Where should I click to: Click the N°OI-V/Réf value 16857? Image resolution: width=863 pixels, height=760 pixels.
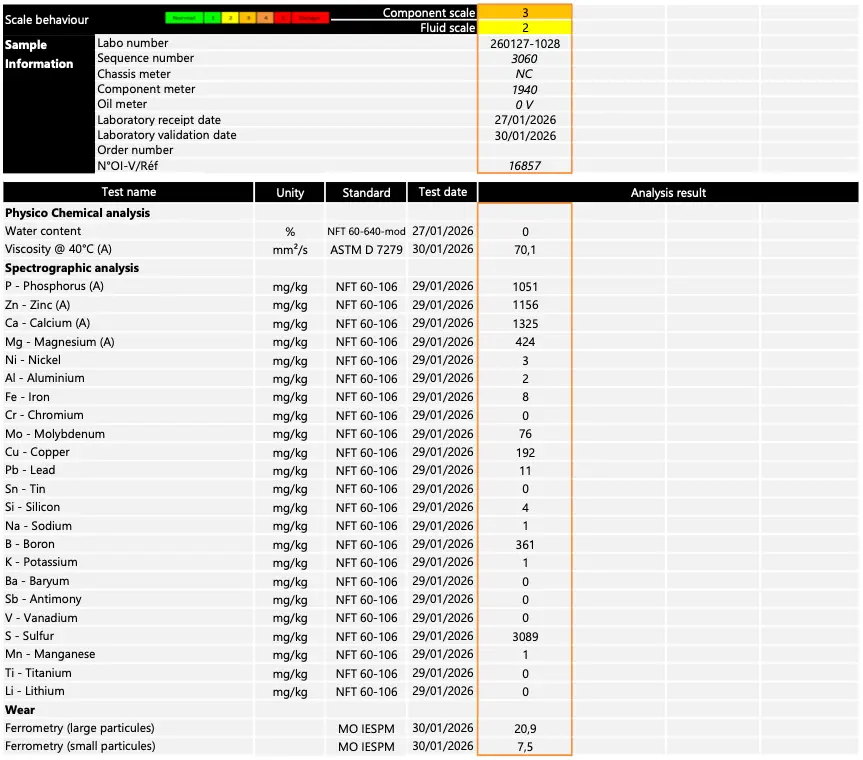[x=525, y=166]
